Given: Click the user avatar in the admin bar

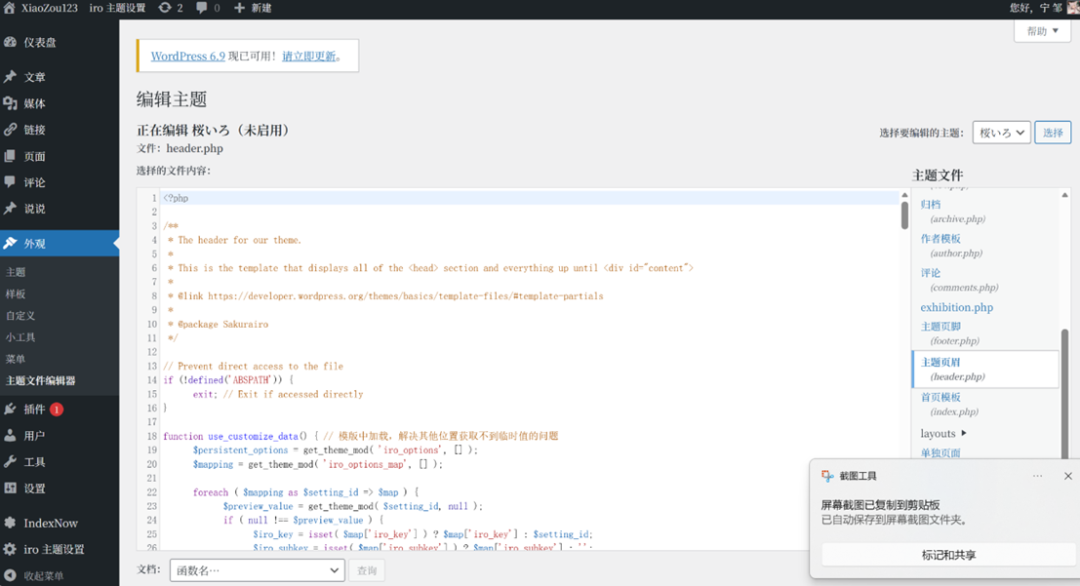Looking at the screenshot, I should (1073, 8).
